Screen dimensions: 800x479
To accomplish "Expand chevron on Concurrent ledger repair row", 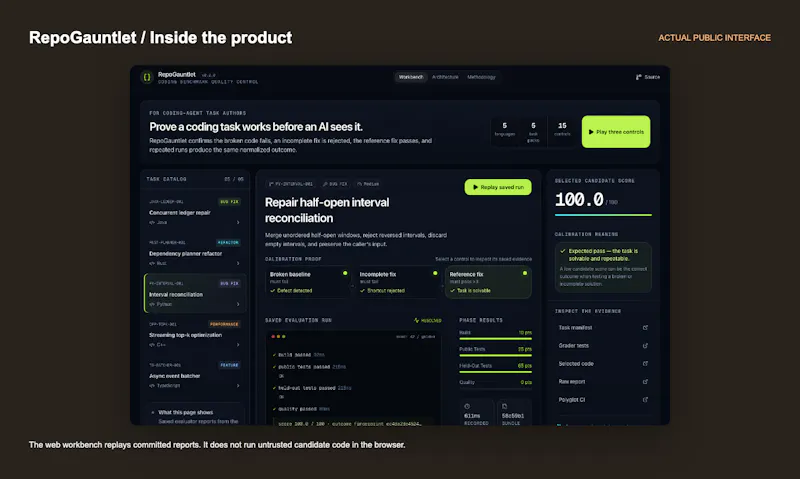I will point(238,222).
